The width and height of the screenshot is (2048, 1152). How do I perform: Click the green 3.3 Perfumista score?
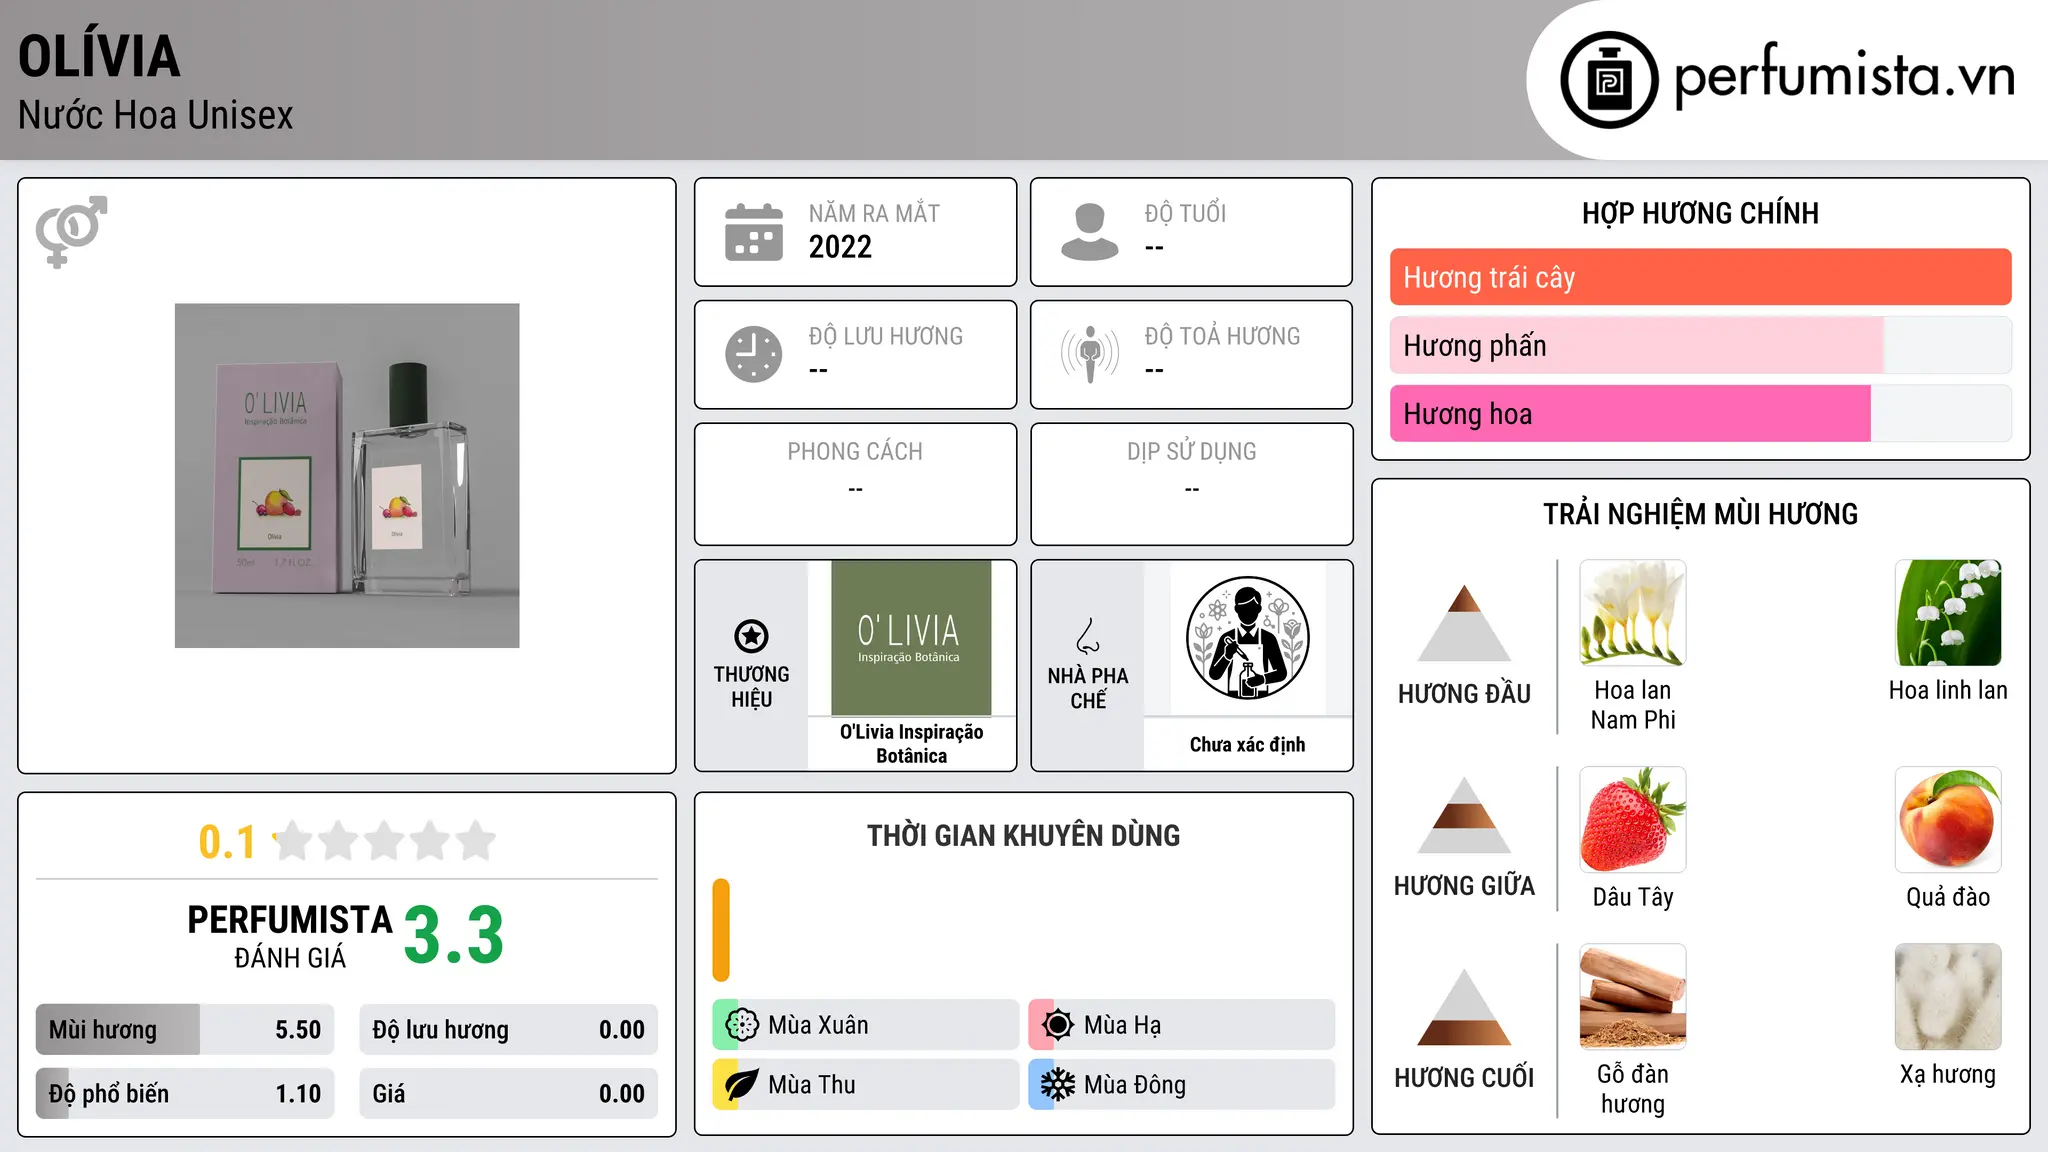[x=454, y=935]
